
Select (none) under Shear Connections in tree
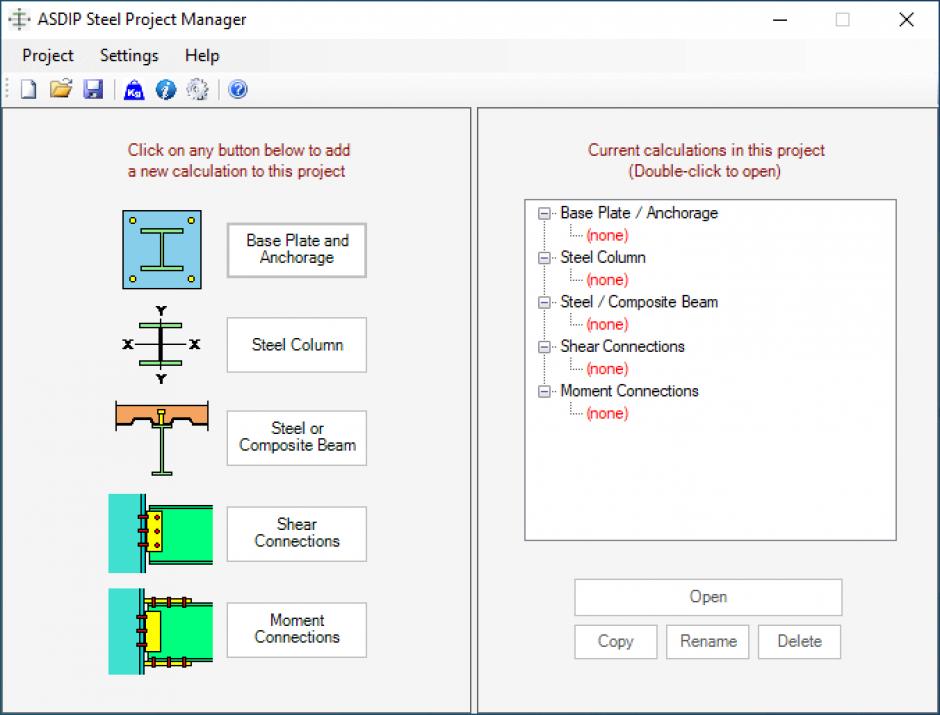point(607,369)
